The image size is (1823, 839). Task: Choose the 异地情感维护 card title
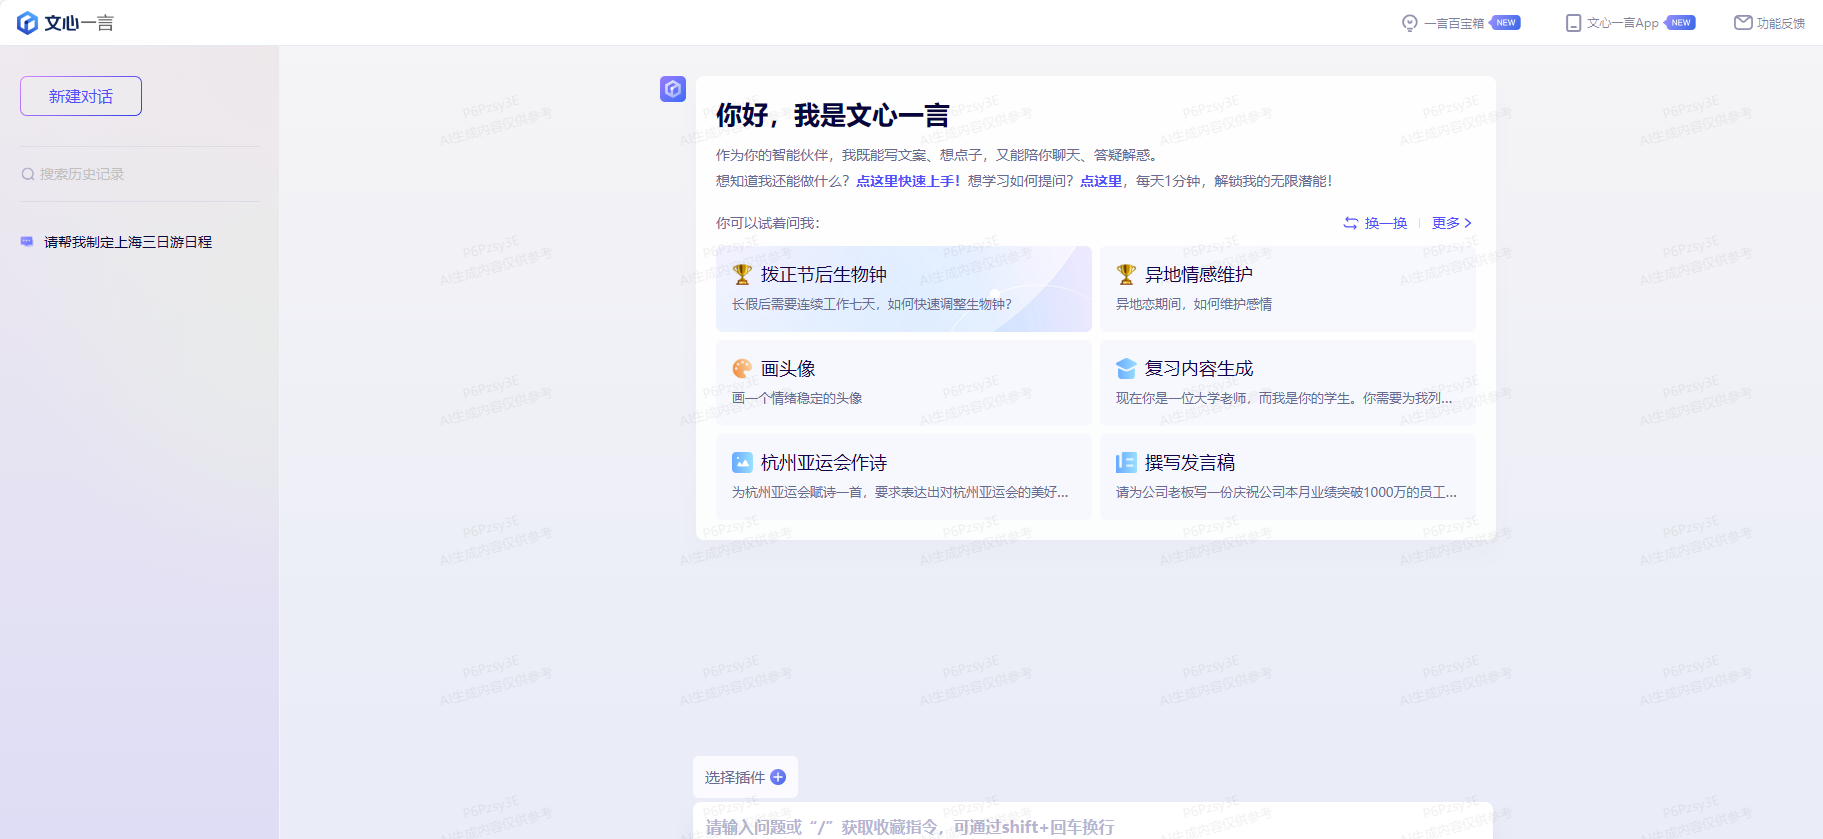point(1199,274)
